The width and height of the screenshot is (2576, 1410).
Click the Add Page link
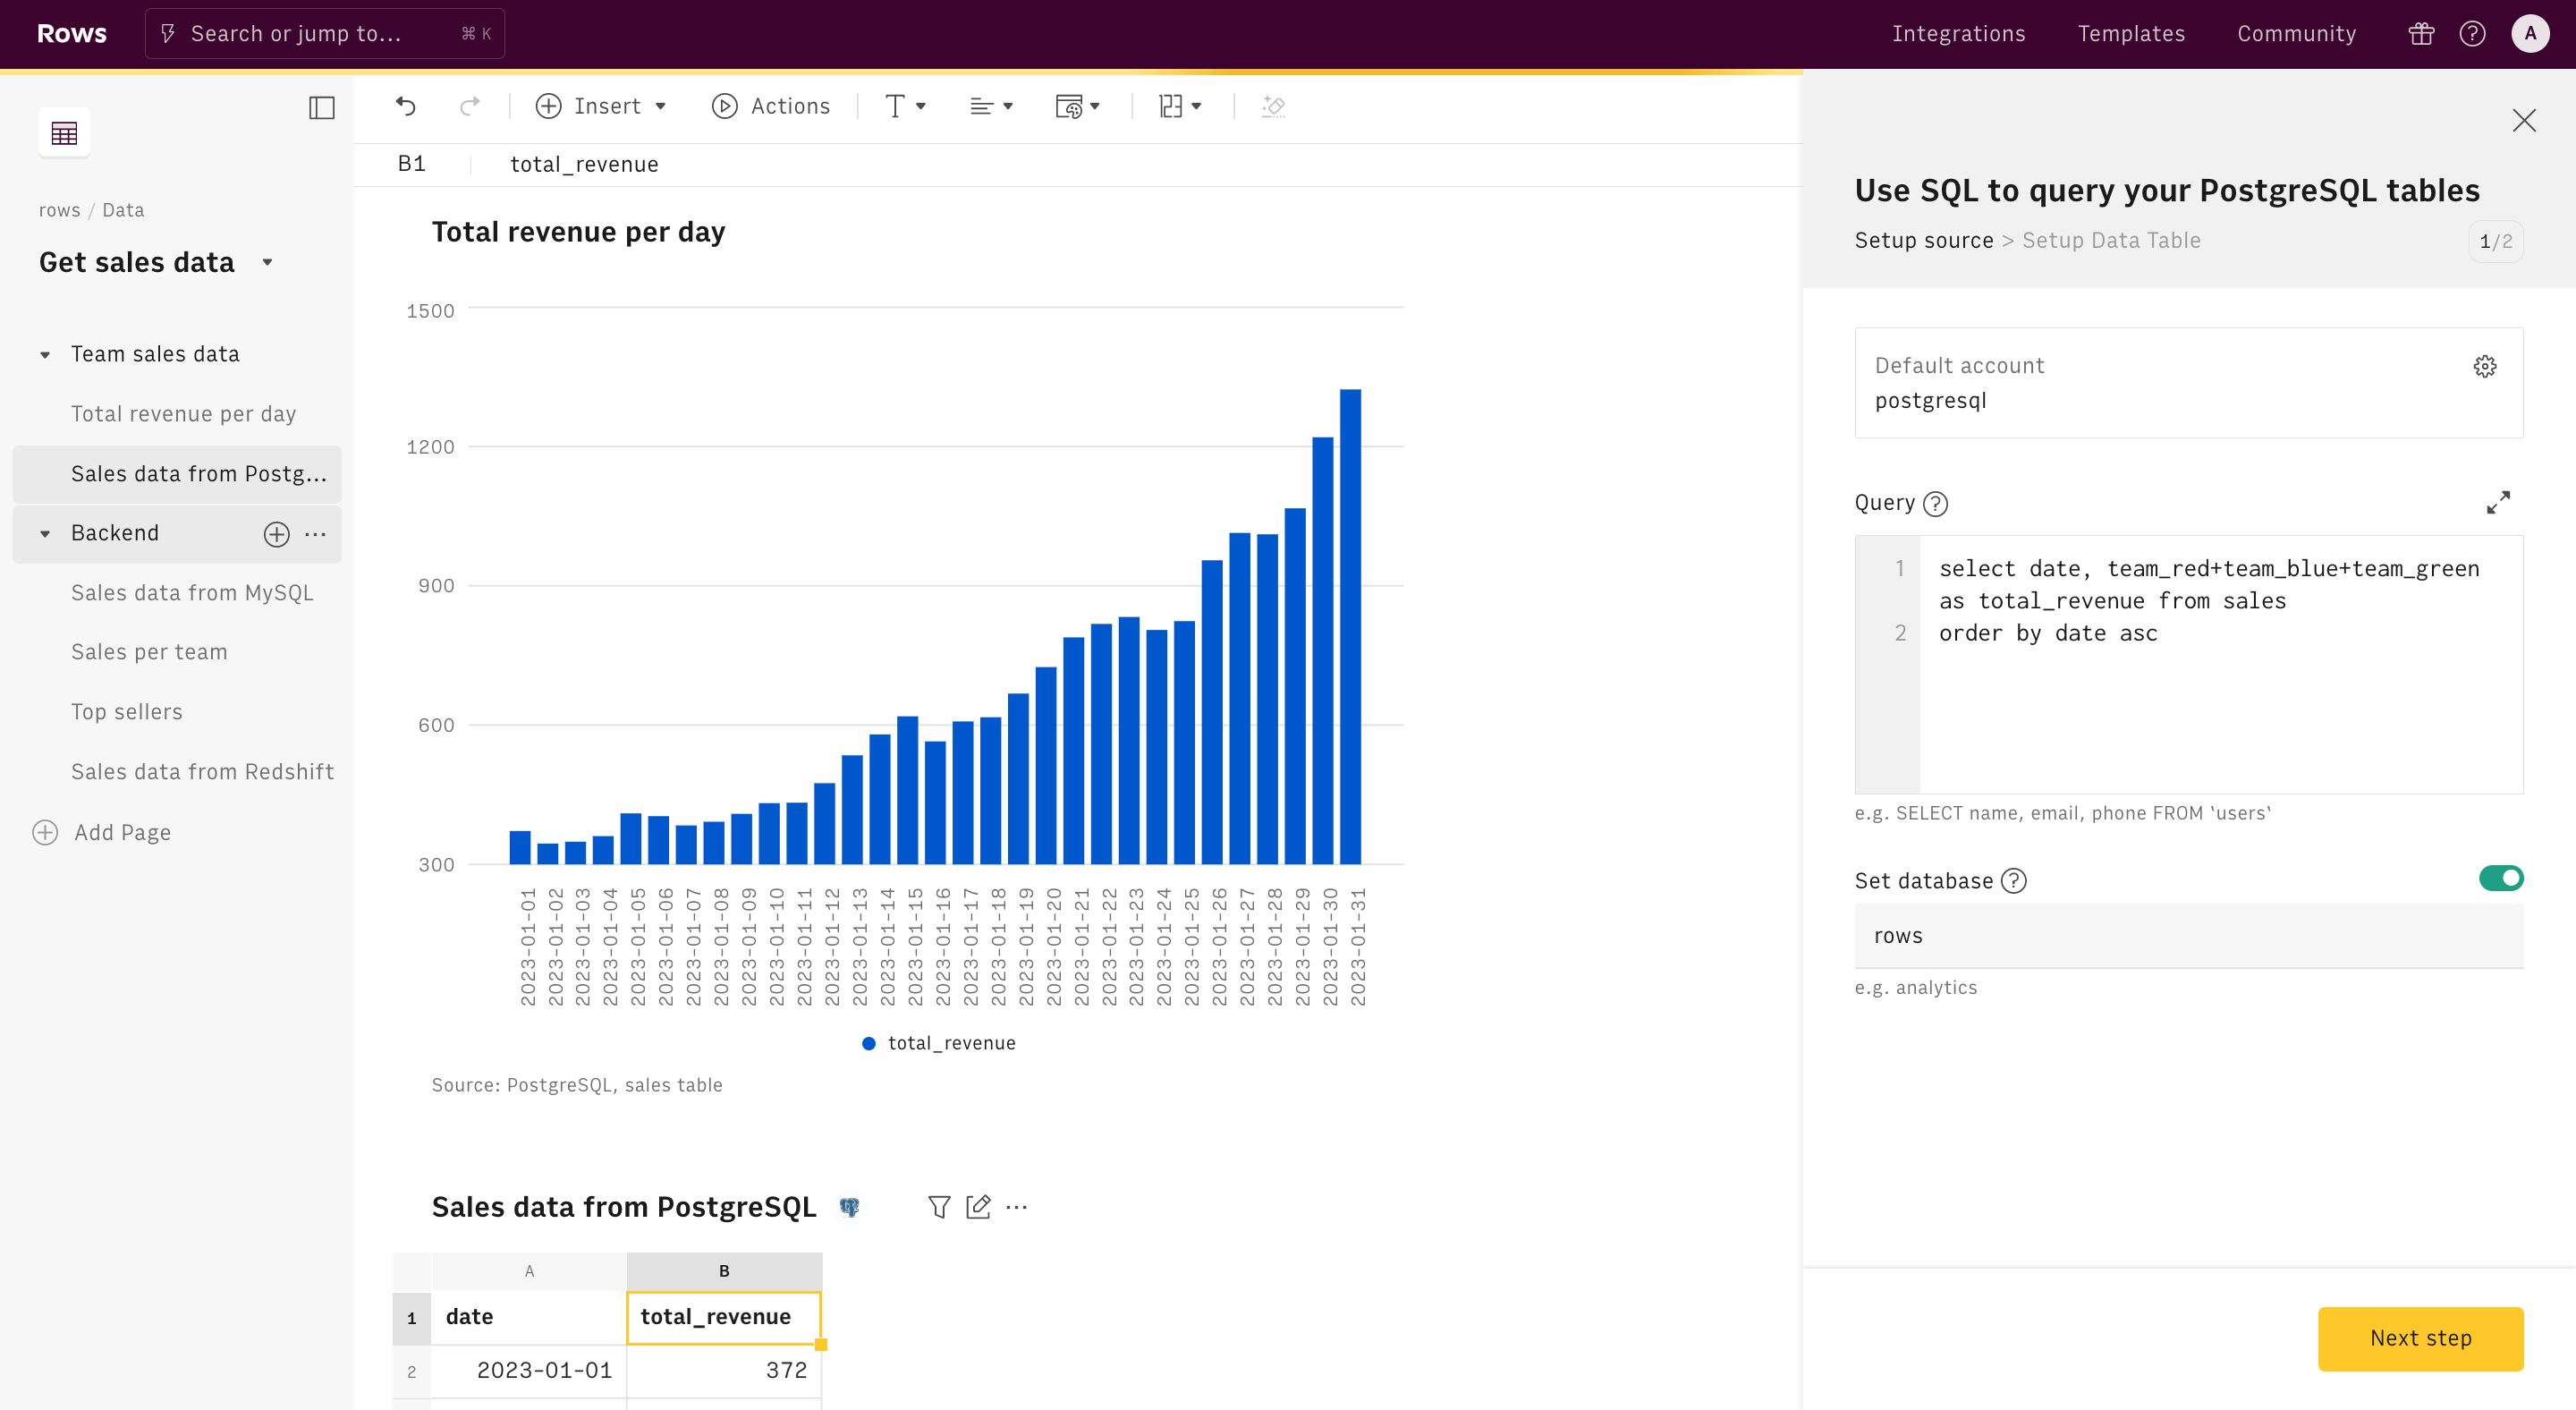coord(123,832)
